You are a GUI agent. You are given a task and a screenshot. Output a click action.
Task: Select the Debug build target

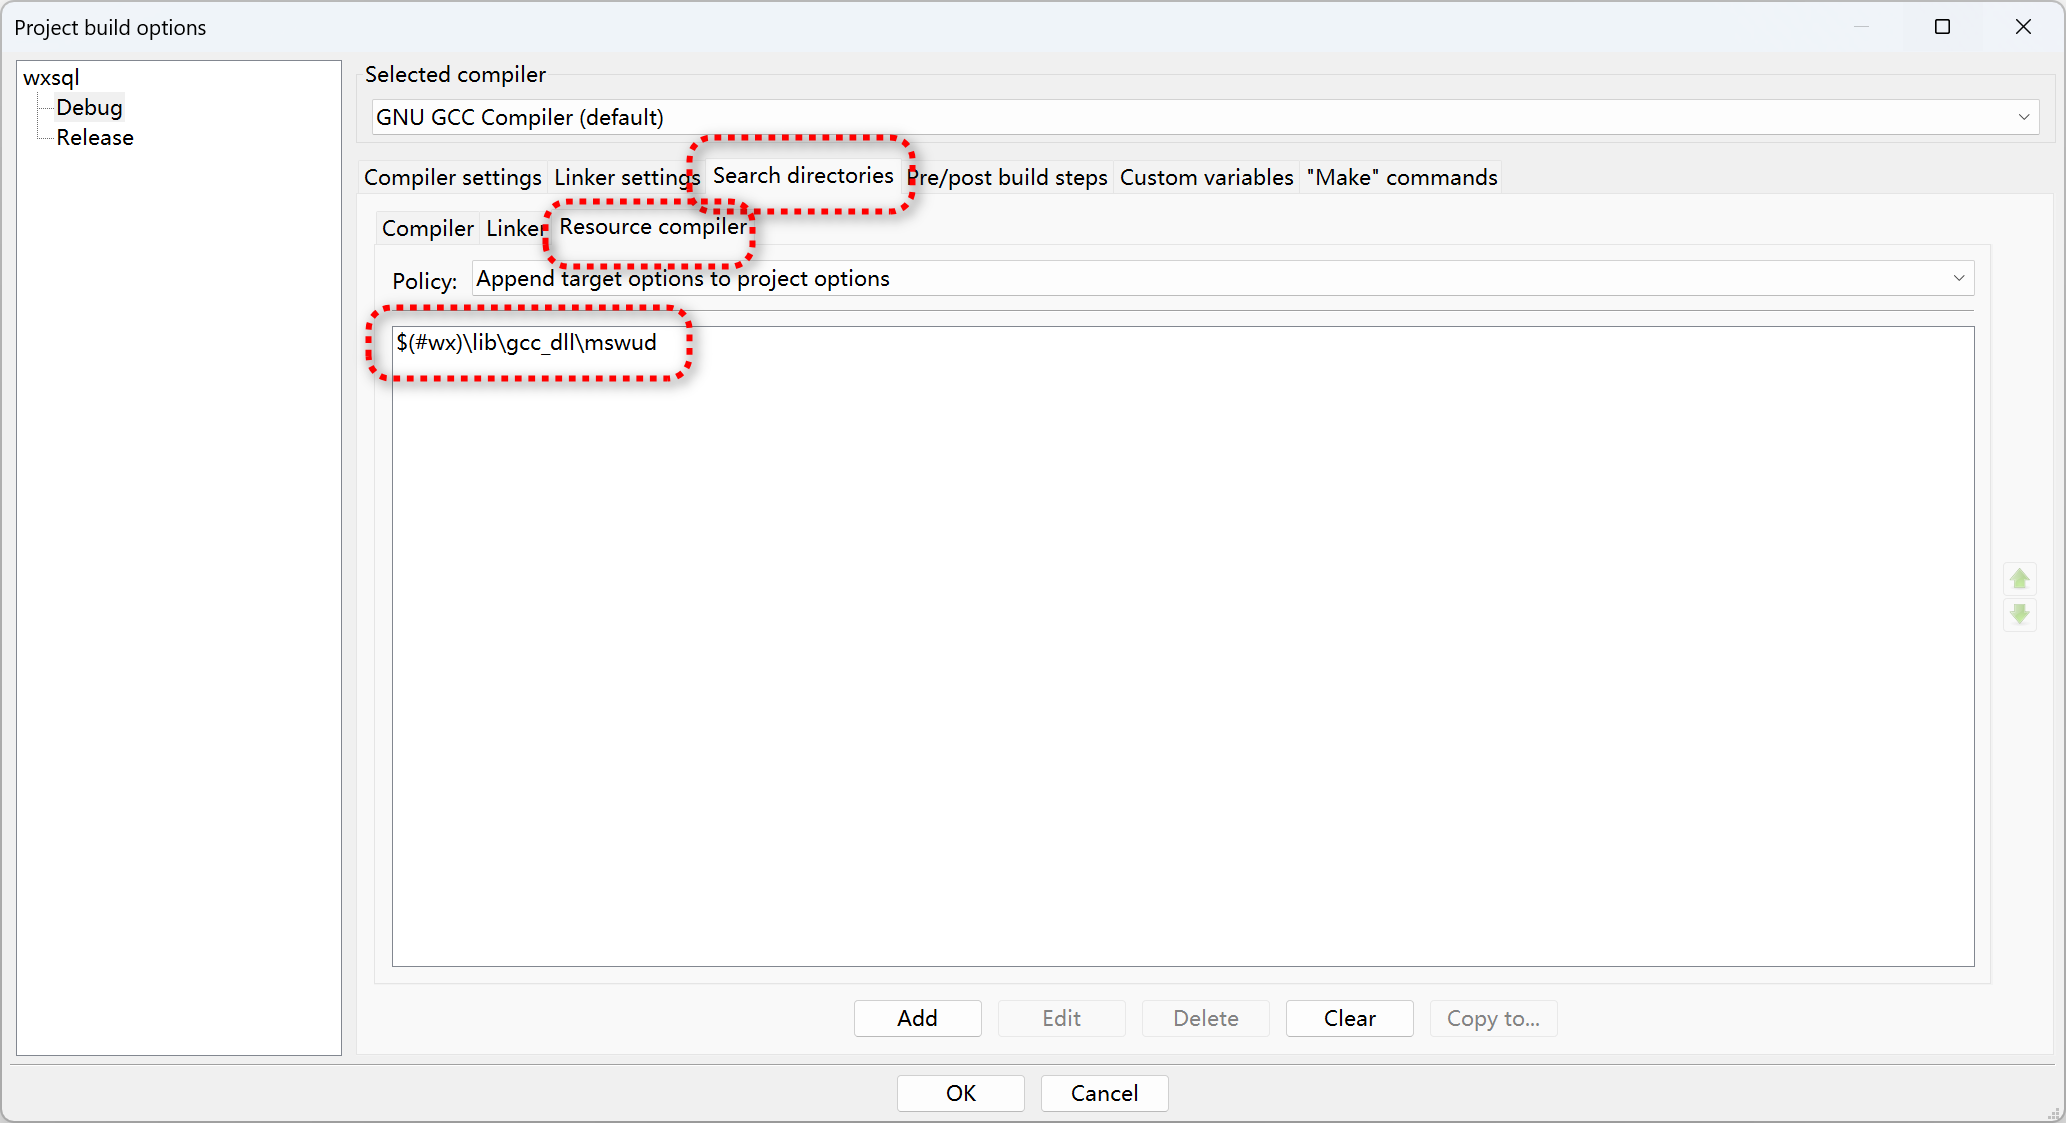[x=89, y=107]
